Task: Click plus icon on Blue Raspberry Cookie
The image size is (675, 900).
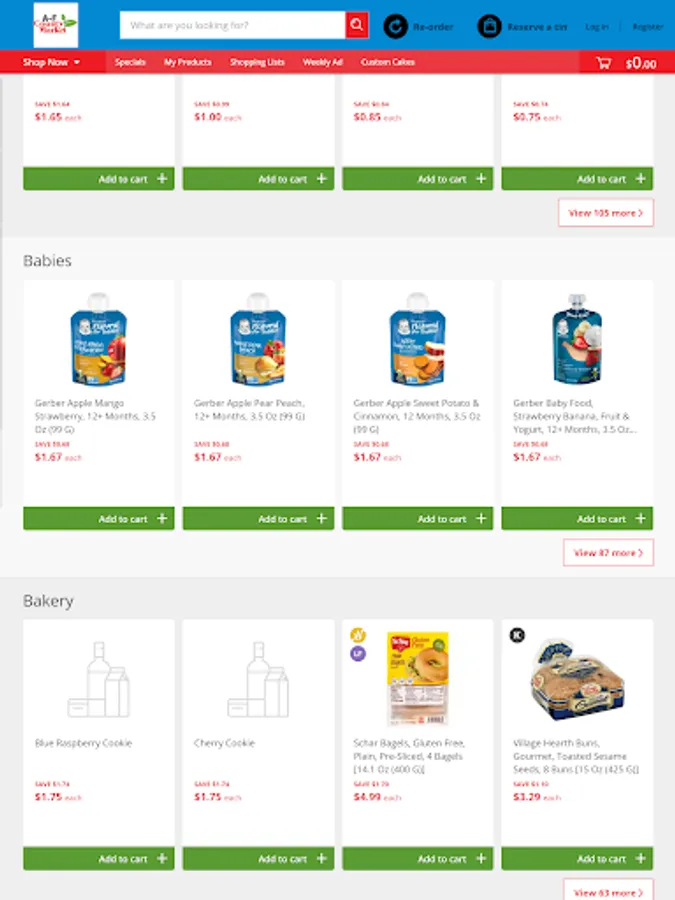Action: point(162,859)
